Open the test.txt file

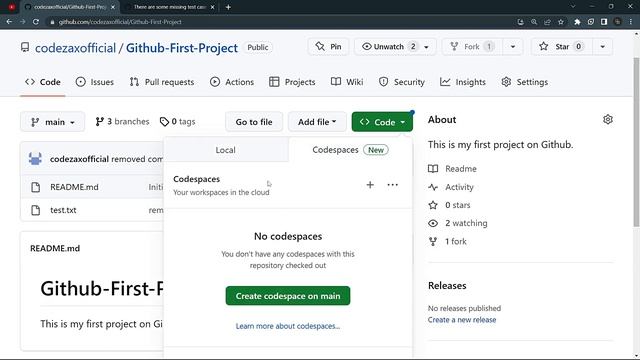[x=63, y=210]
